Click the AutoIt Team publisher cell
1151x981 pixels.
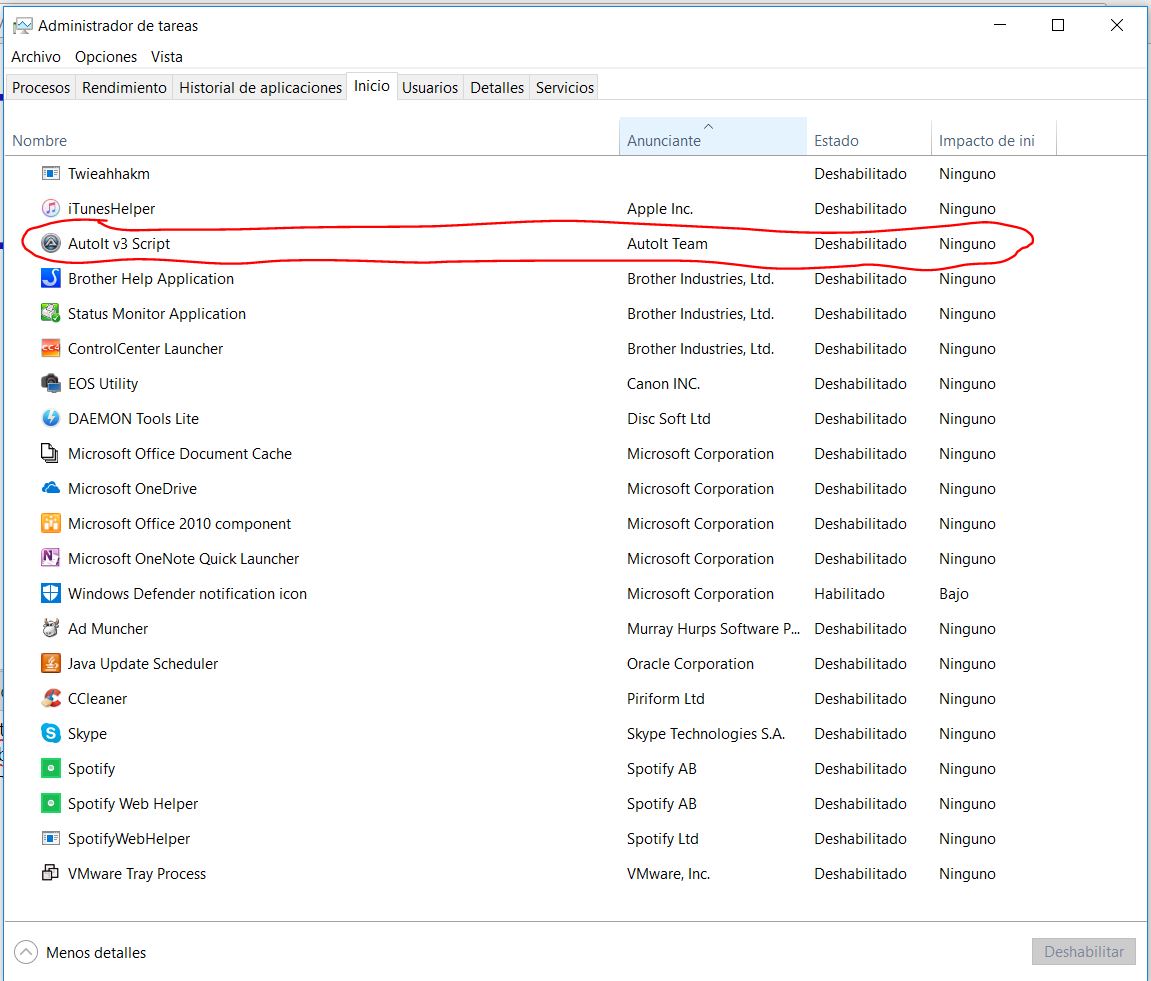[667, 244]
